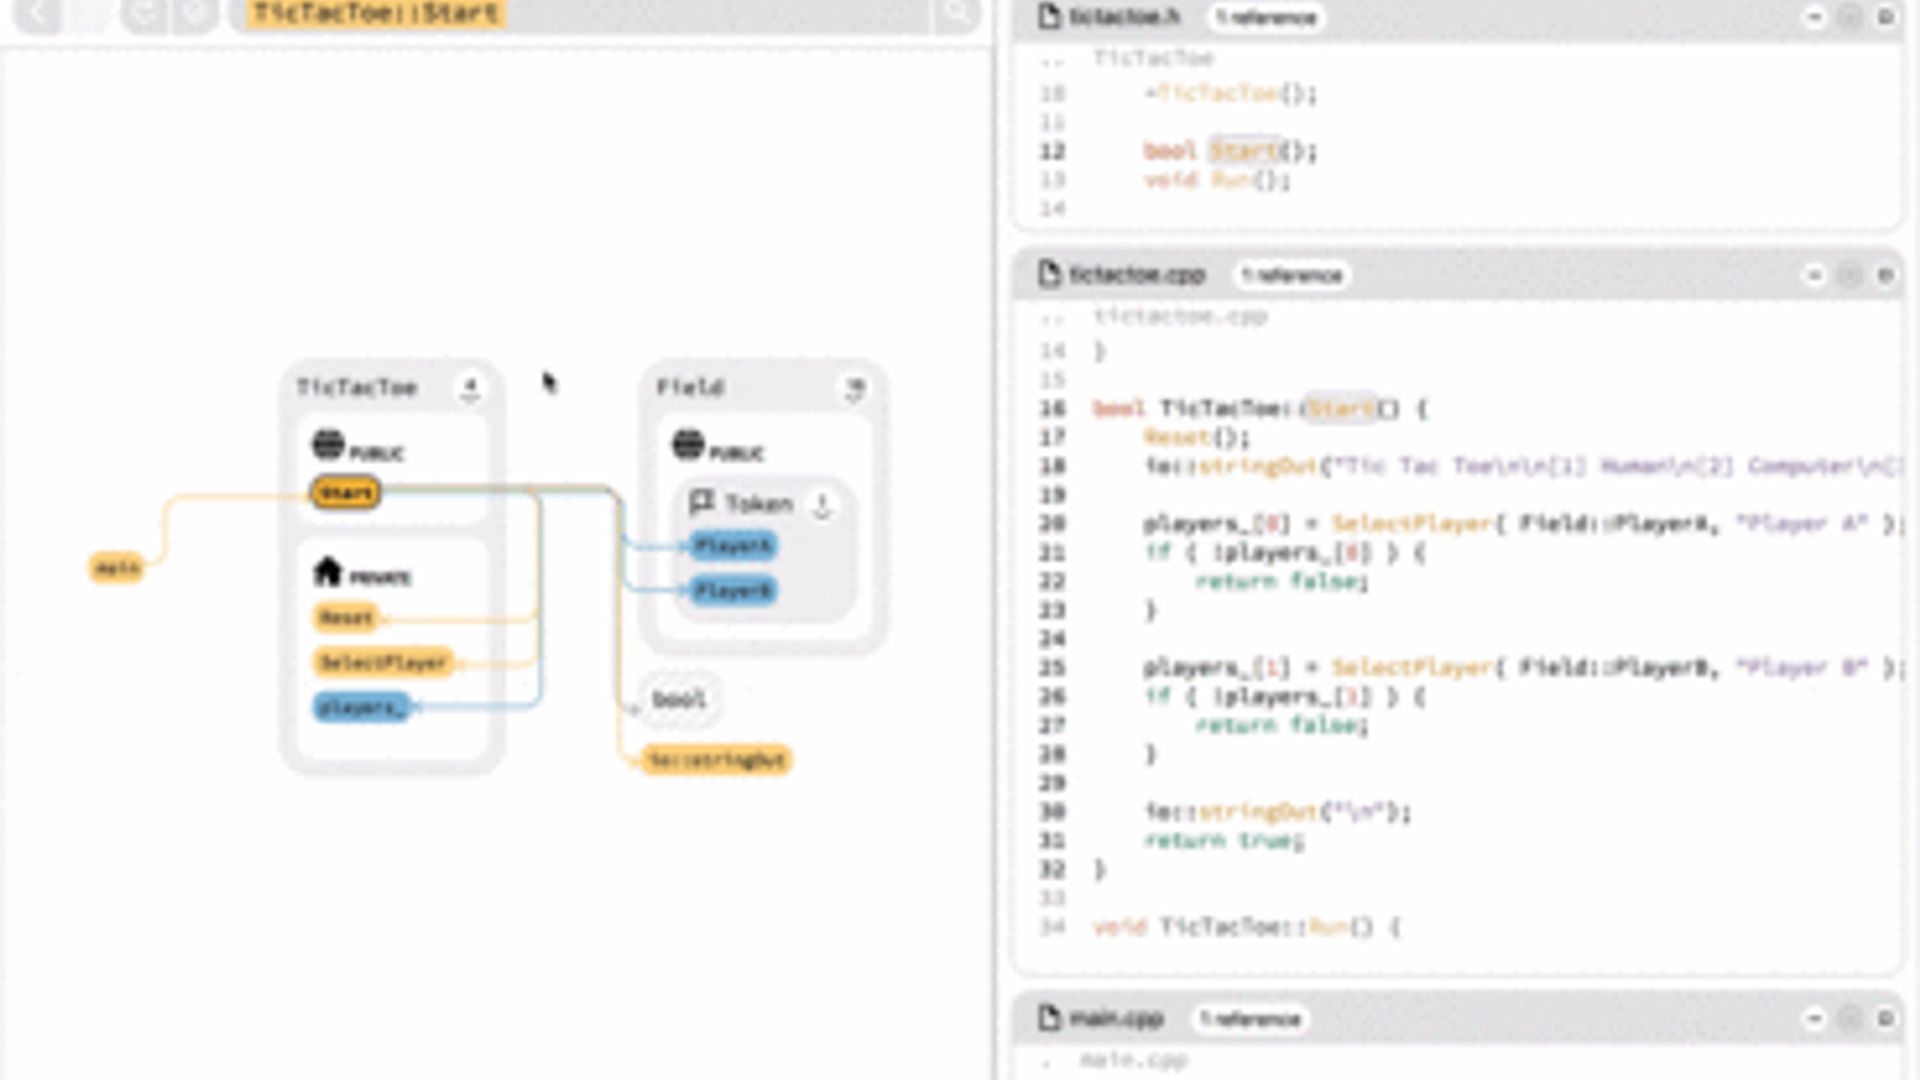Click the search magnifier icon
This screenshot has width=1920, height=1080.
click(x=957, y=14)
